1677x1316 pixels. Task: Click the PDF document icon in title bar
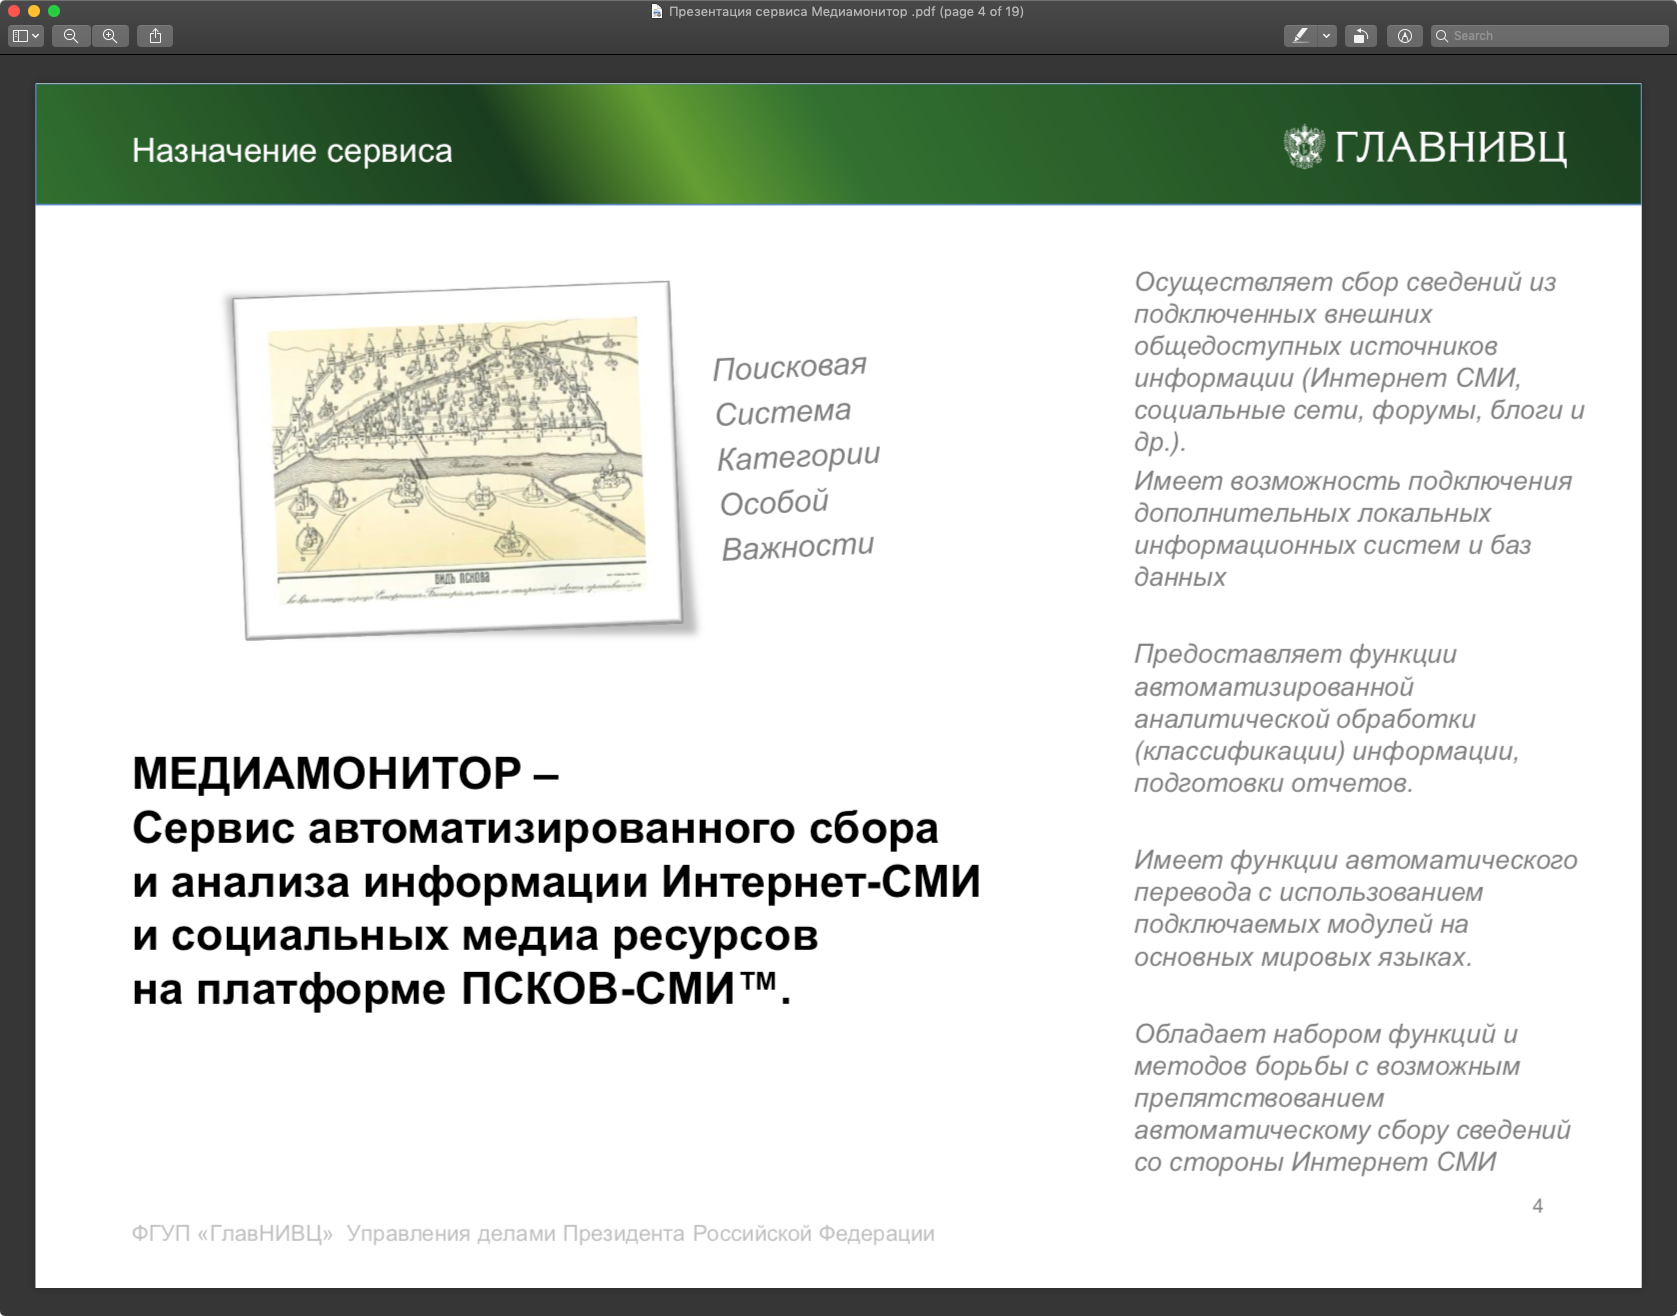point(656,12)
